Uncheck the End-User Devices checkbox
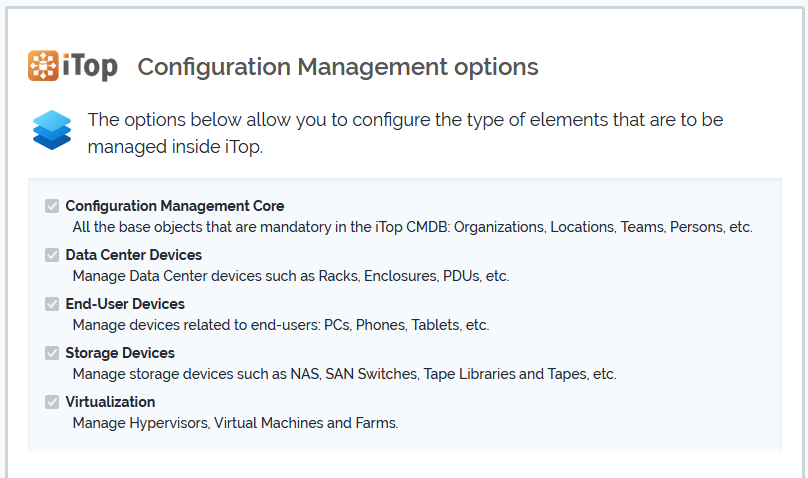Screen dimensions: 808x478 tap(52, 304)
